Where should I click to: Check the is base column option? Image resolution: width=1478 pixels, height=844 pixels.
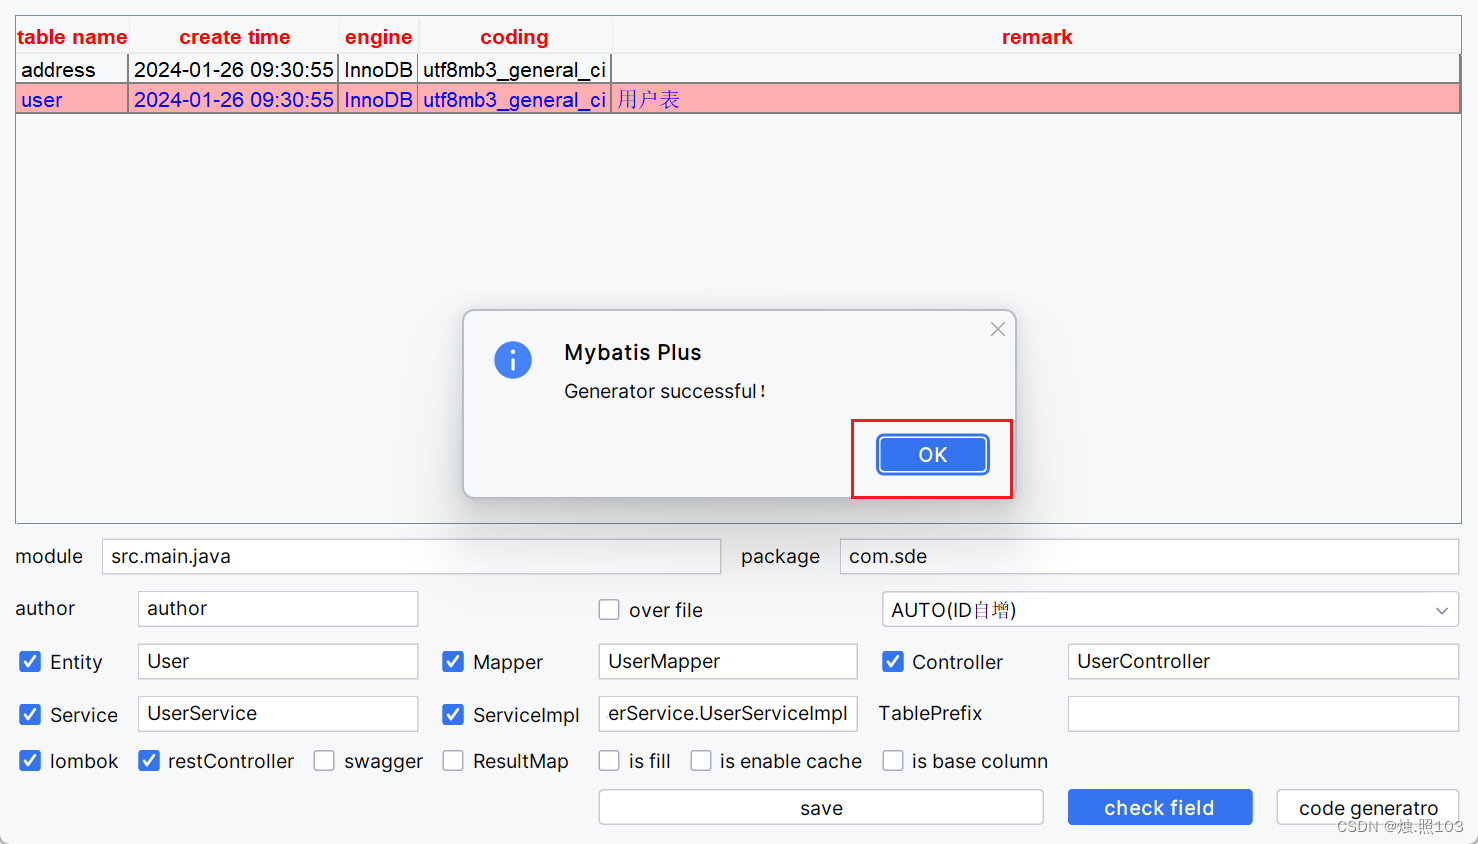coord(893,761)
